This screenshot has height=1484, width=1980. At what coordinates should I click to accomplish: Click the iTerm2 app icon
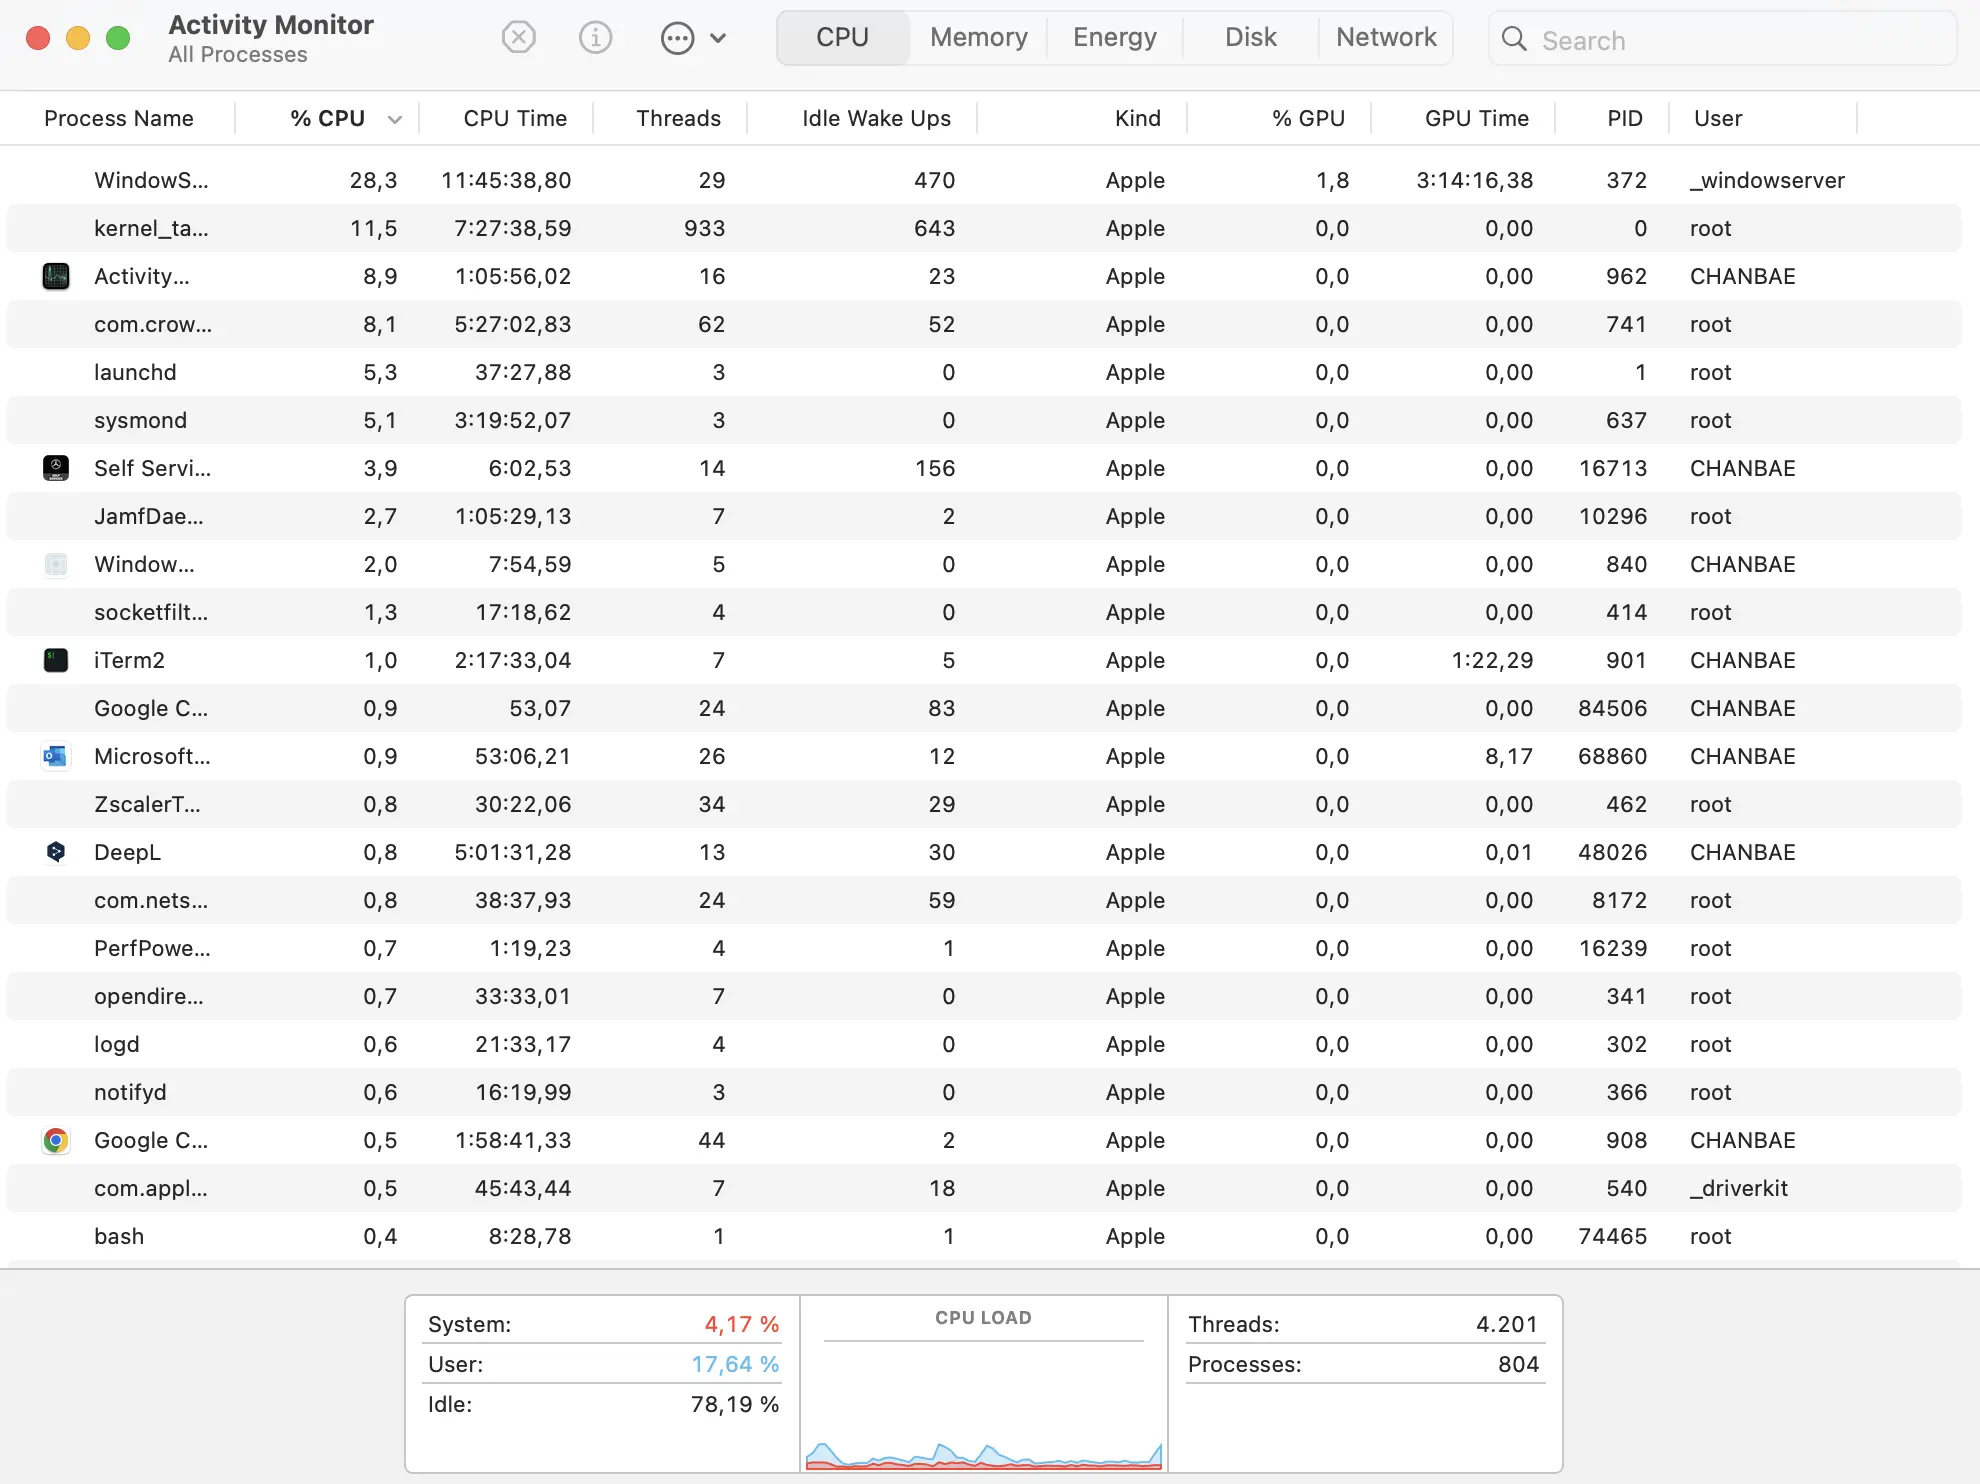click(x=56, y=660)
